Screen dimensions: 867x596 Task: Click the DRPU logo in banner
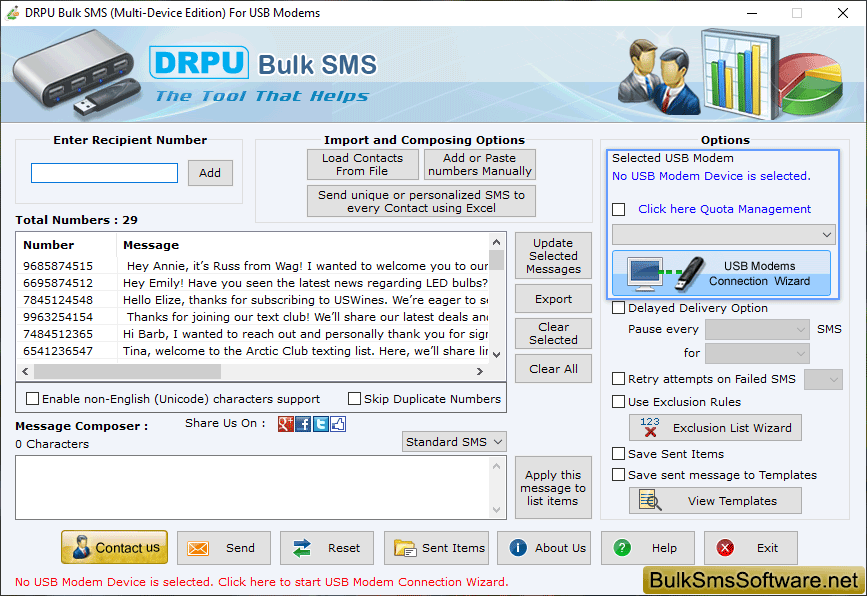(x=199, y=62)
